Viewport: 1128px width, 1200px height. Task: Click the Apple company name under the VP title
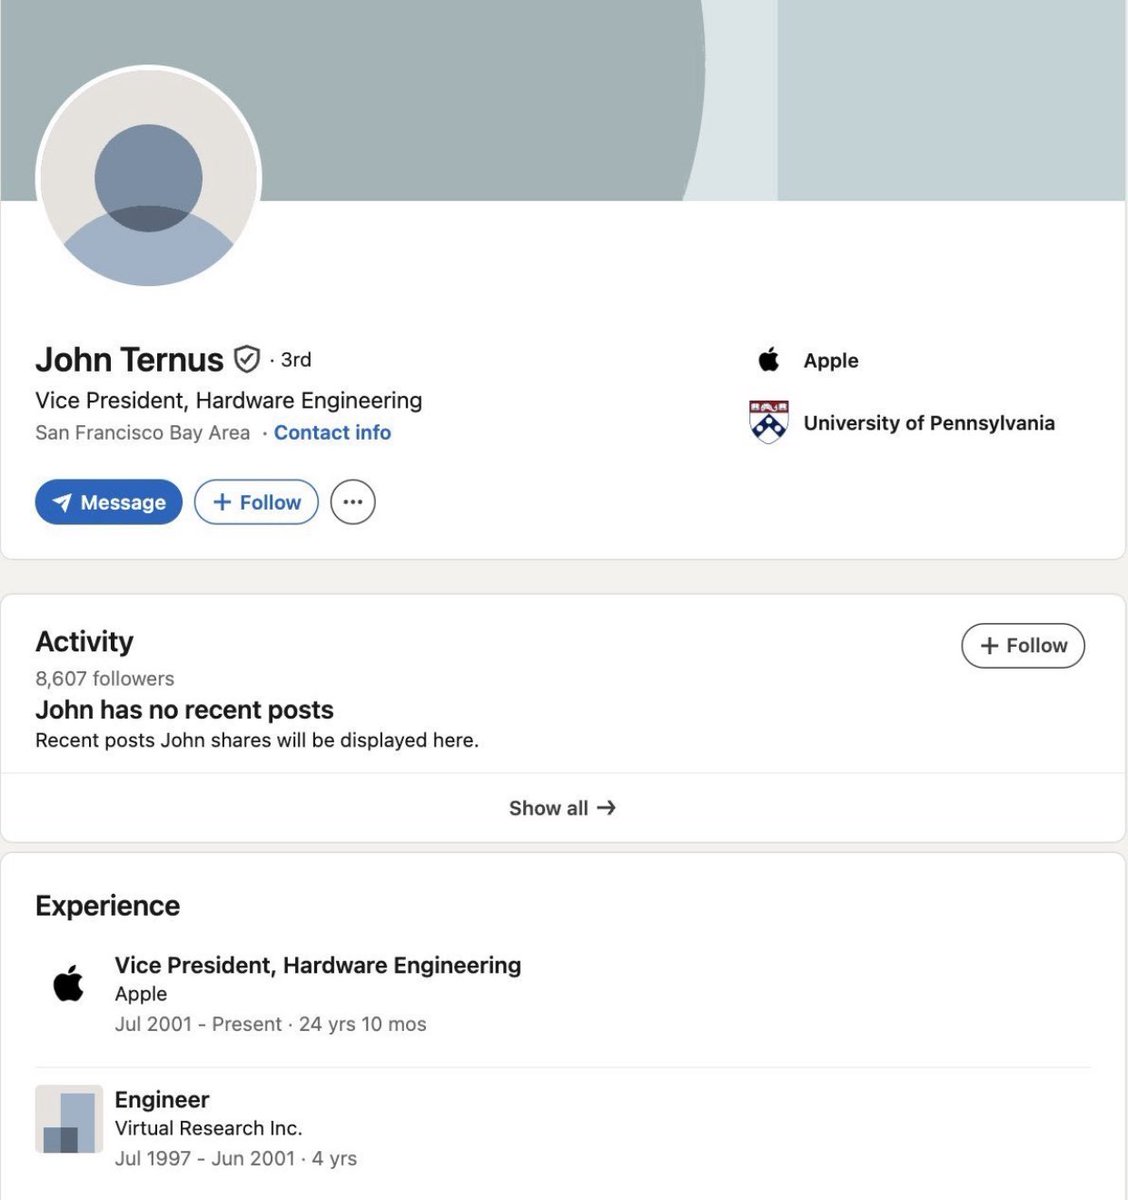[x=141, y=994]
